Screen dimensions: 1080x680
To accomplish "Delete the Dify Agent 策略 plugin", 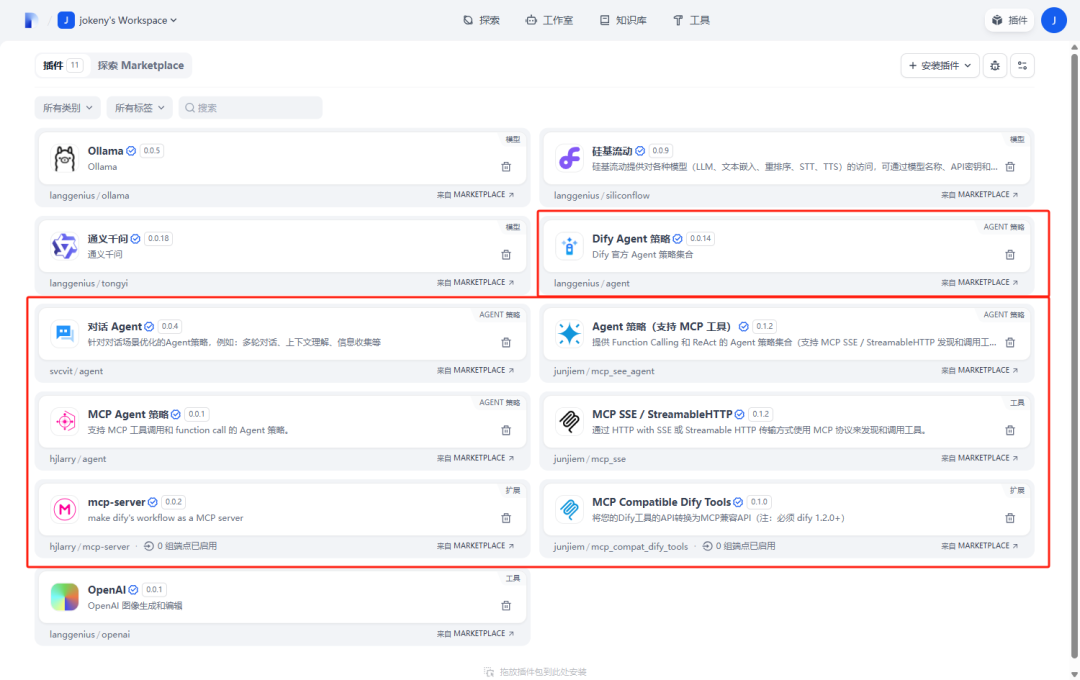I will (1010, 255).
